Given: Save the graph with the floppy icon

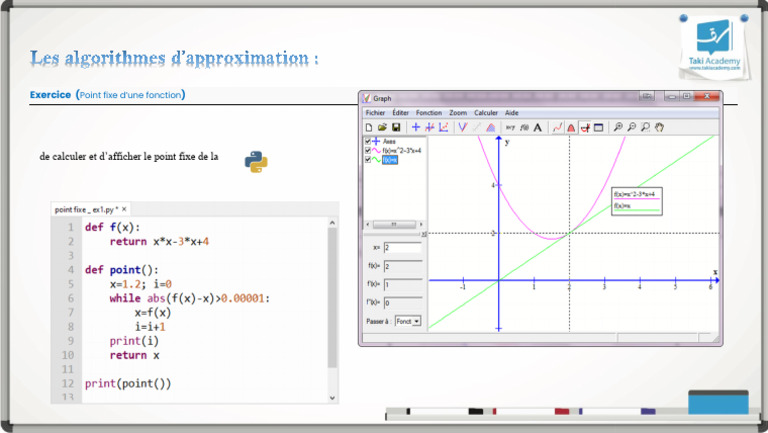Looking at the screenshot, I should tap(396, 127).
